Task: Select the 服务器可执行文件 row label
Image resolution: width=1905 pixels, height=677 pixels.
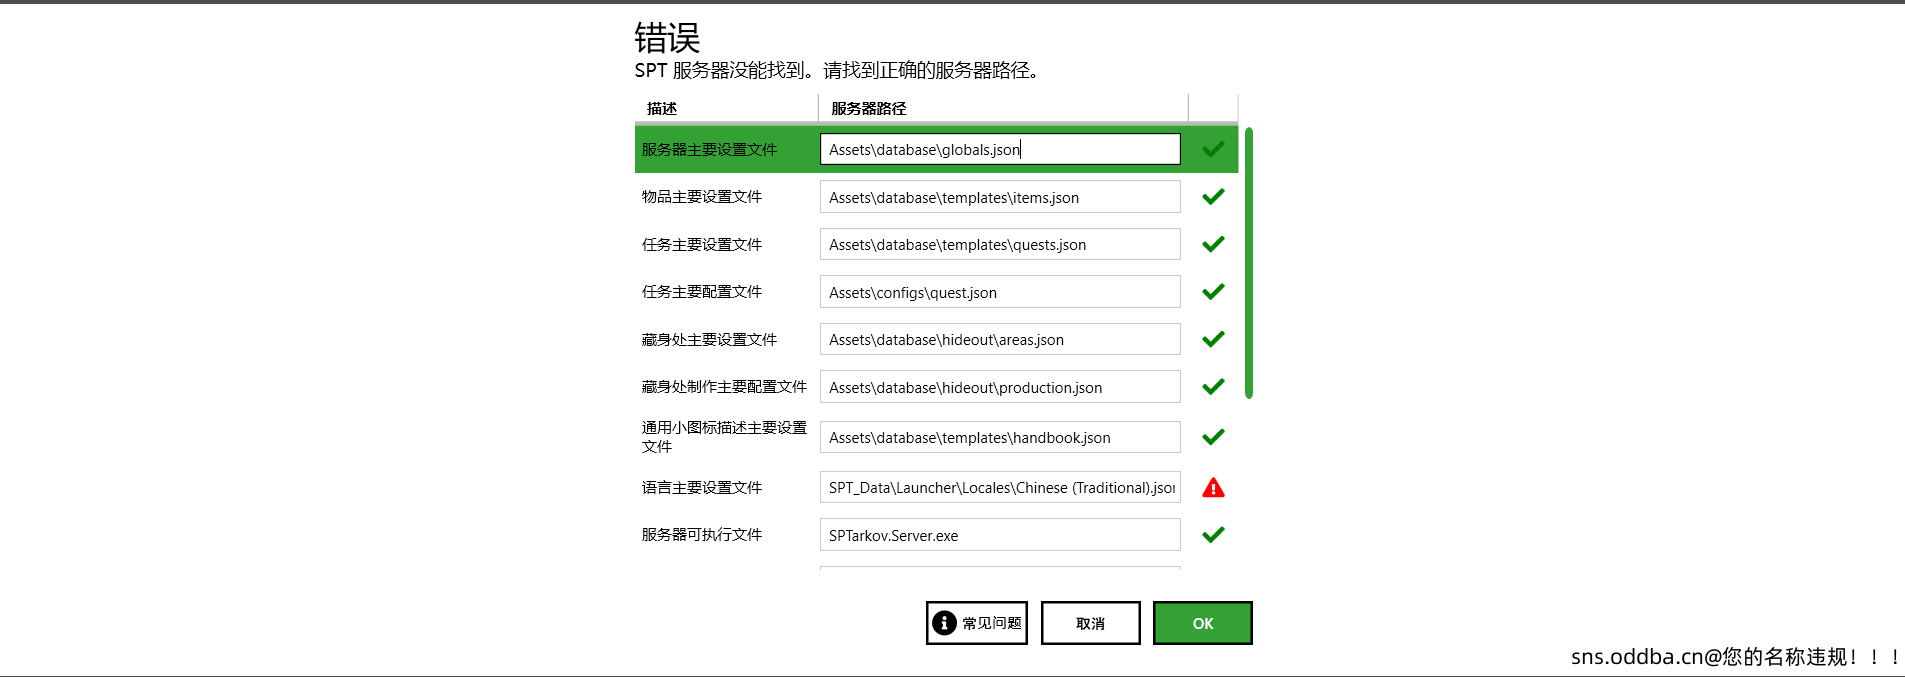Action: pos(702,535)
